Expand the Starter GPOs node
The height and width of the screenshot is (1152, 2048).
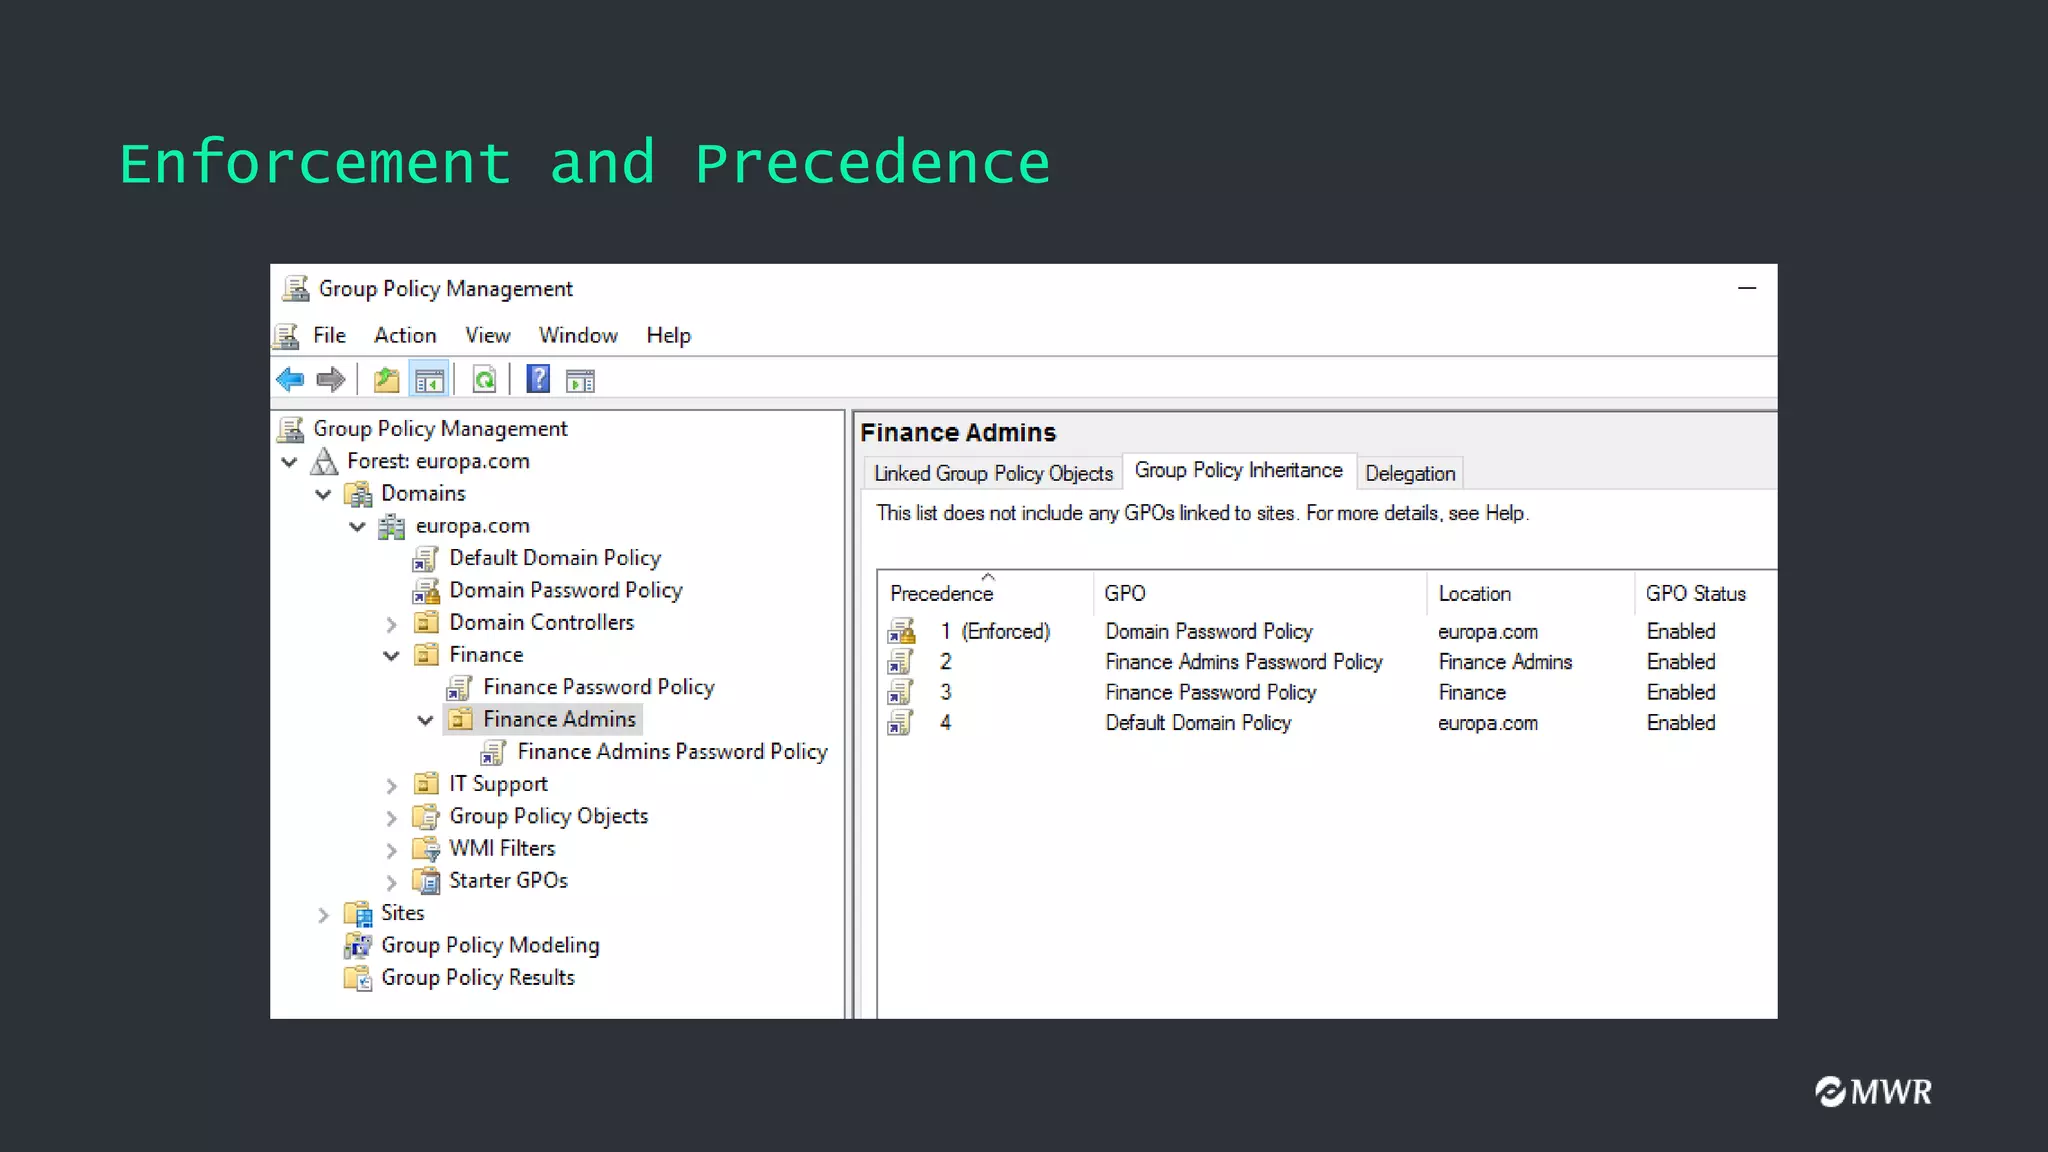click(x=391, y=882)
